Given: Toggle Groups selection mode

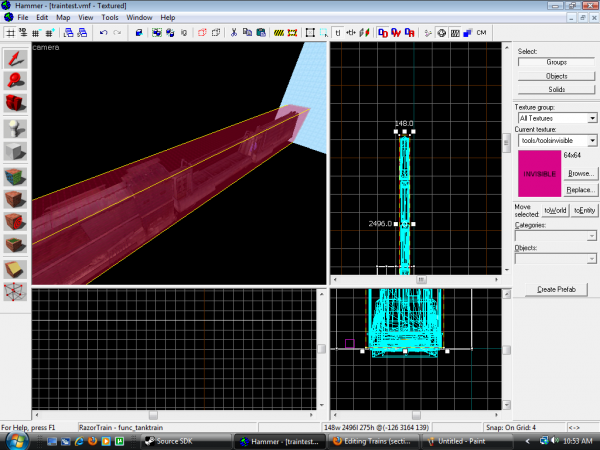Looking at the screenshot, I should pyautogui.click(x=556, y=62).
